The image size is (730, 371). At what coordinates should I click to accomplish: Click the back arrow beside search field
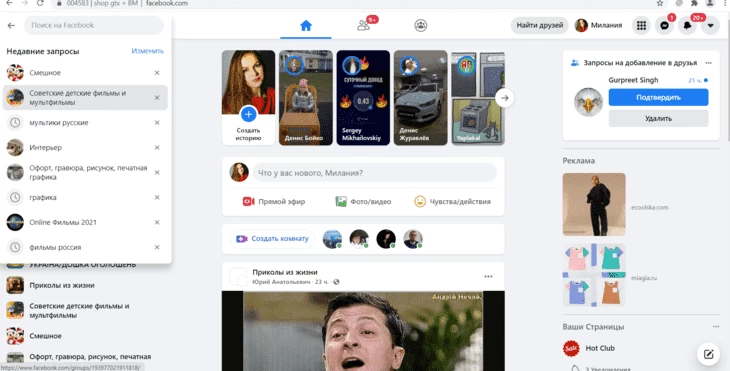[x=12, y=26]
